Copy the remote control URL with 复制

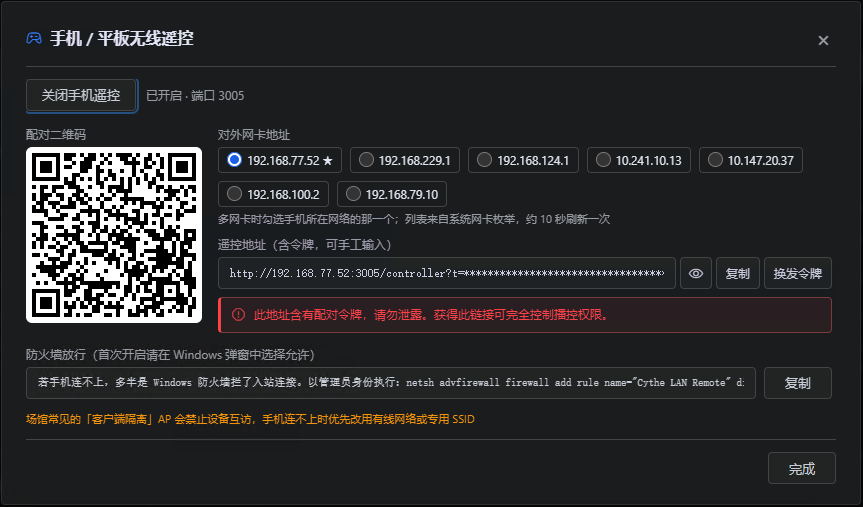(738, 273)
